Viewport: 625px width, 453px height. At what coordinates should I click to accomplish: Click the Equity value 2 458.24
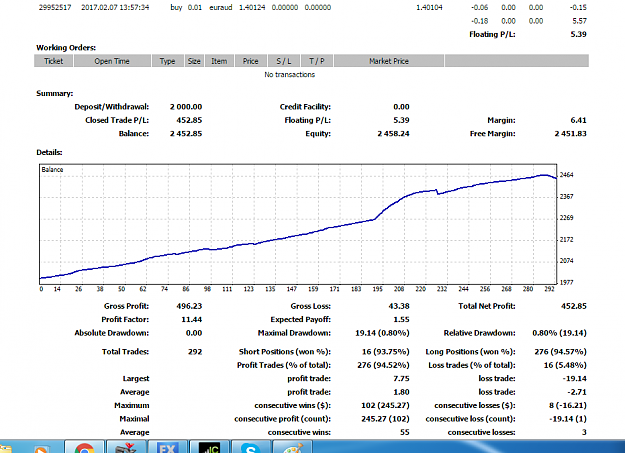(393, 134)
